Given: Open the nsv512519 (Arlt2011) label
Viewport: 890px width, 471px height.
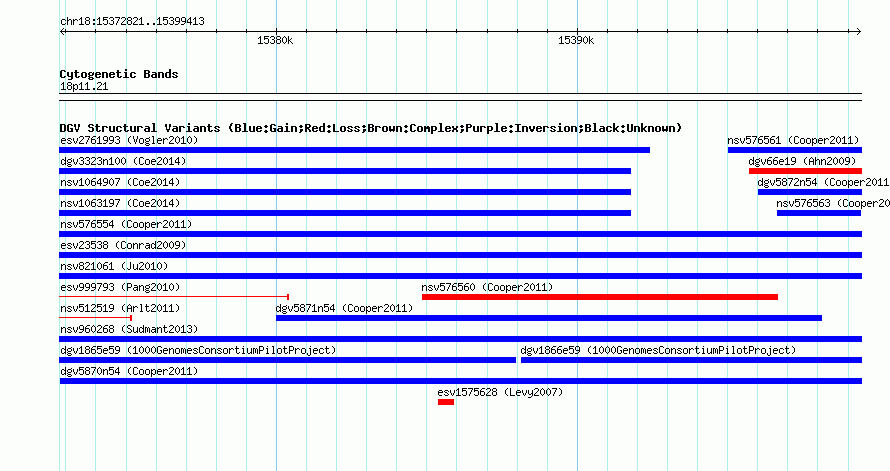Looking at the screenshot, I should coord(120,308).
